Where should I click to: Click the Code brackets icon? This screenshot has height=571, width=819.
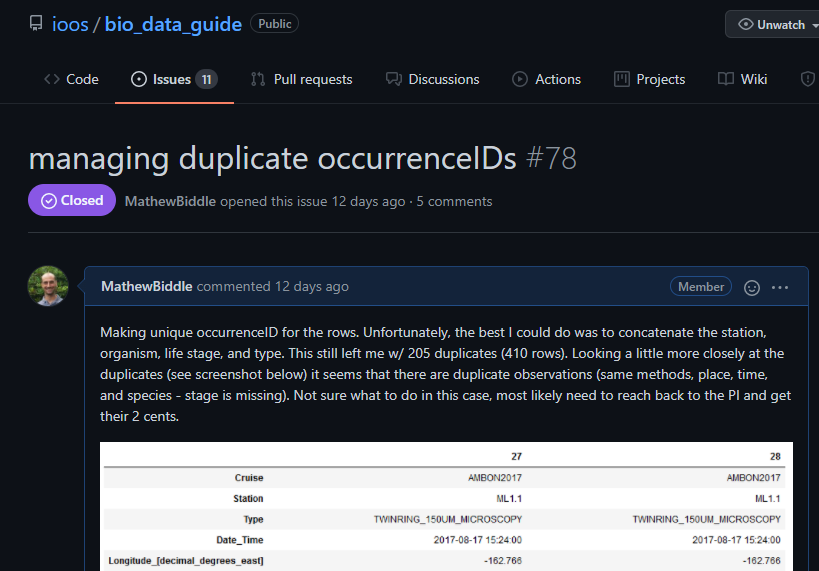tap(52, 79)
